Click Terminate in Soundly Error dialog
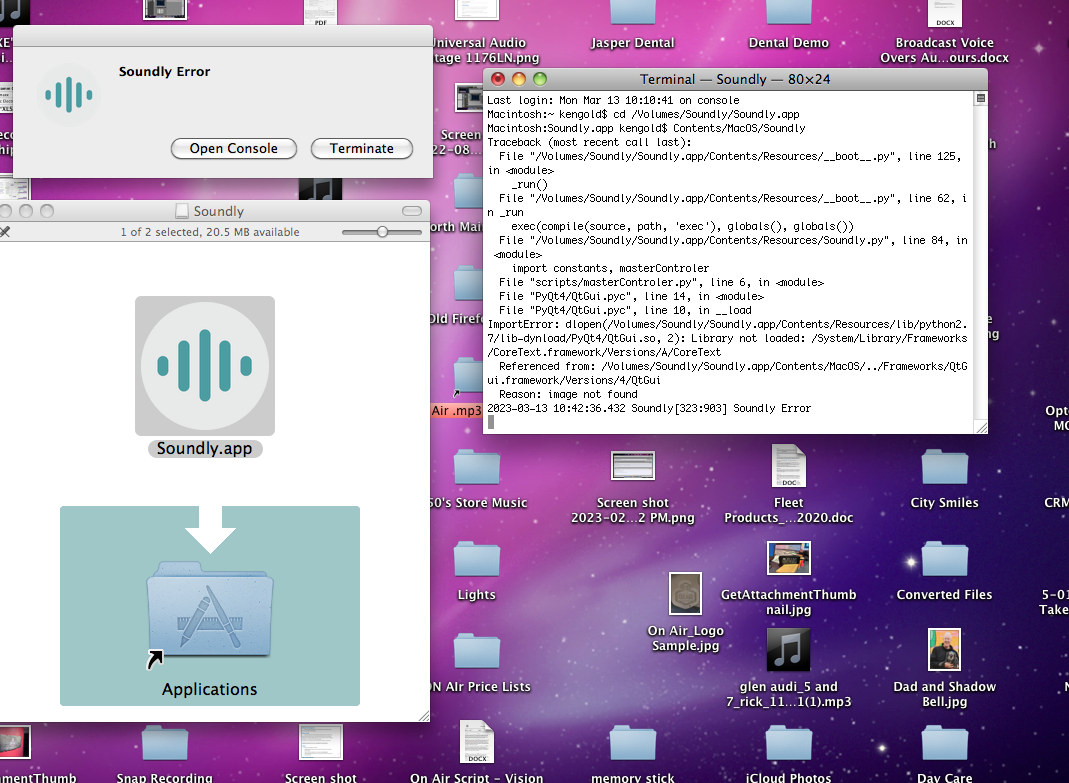Image resolution: width=1069 pixels, height=783 pixels. [361, 148]
